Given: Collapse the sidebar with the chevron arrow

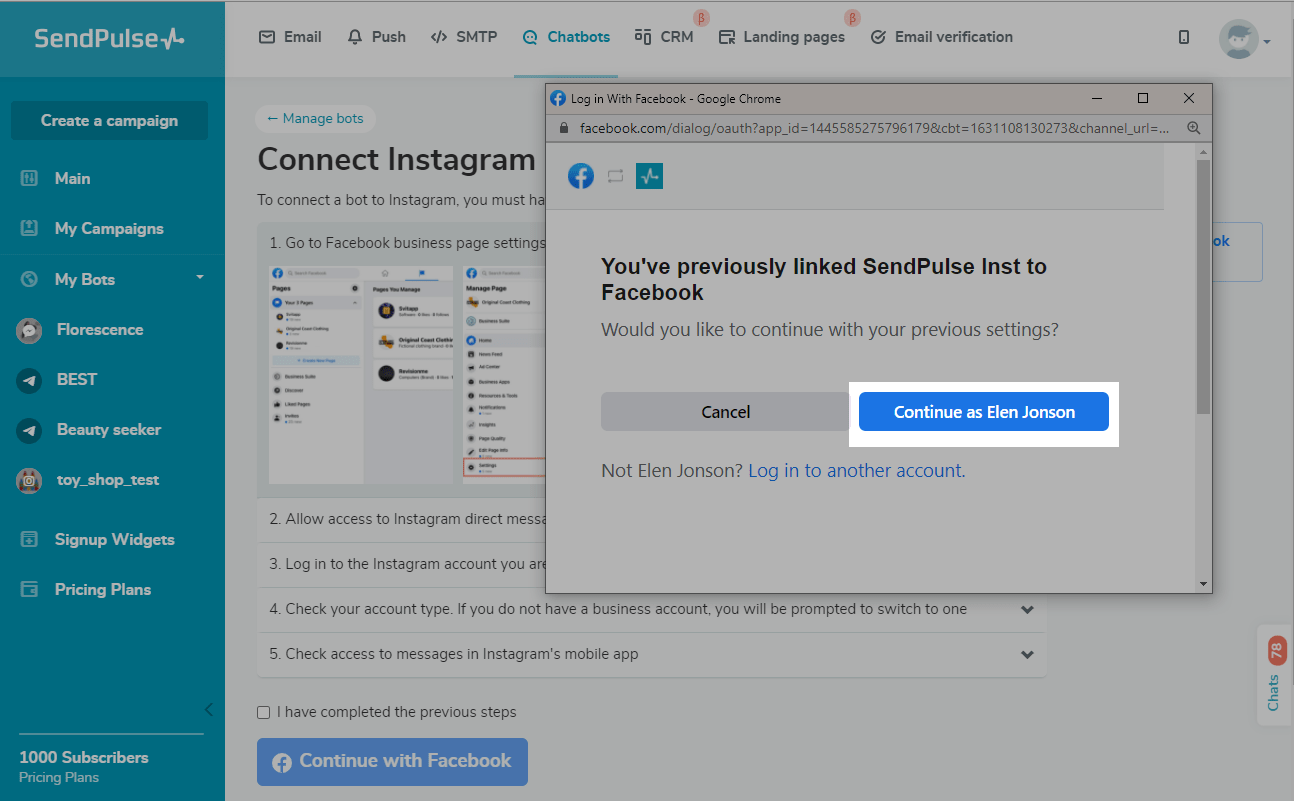Looking at the screenshot, I should (x=208, y=710).
